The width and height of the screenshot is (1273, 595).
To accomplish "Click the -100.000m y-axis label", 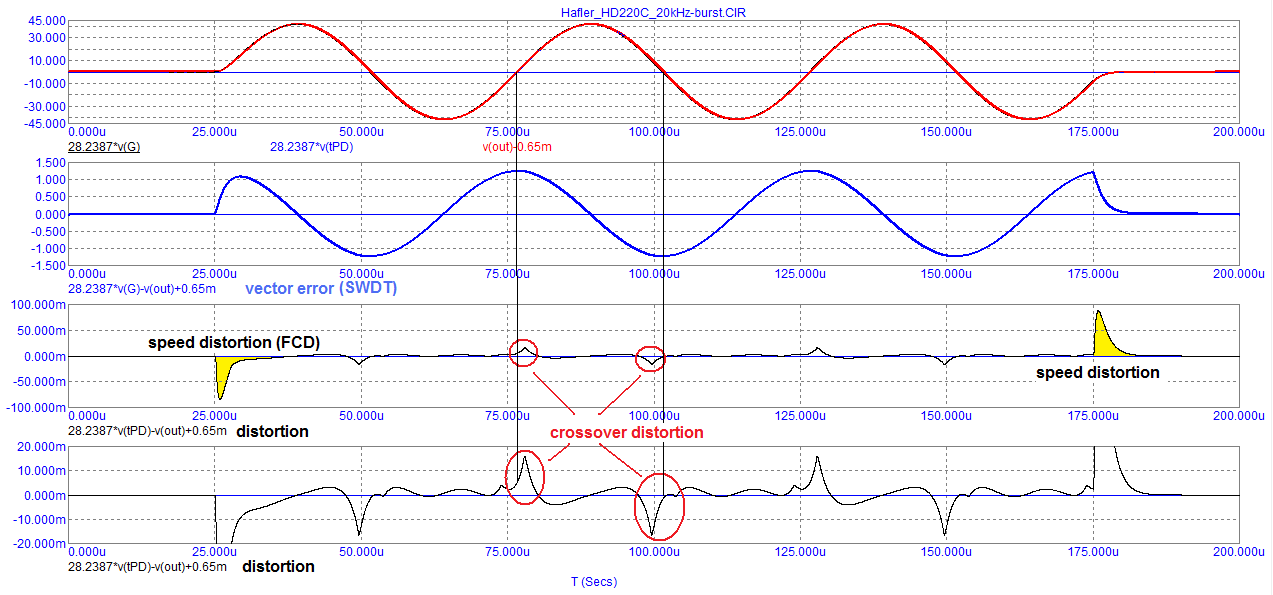I will point(38,408).
